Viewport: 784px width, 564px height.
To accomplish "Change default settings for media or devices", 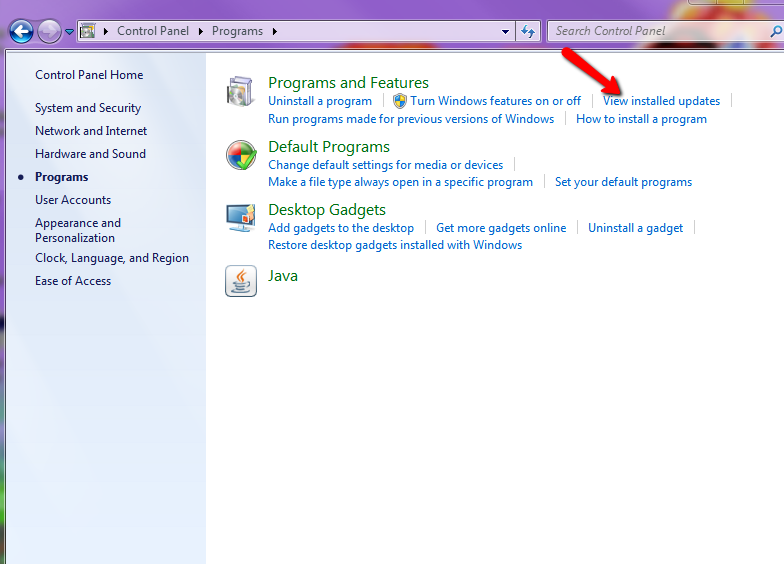I will (x=386, y=165).
